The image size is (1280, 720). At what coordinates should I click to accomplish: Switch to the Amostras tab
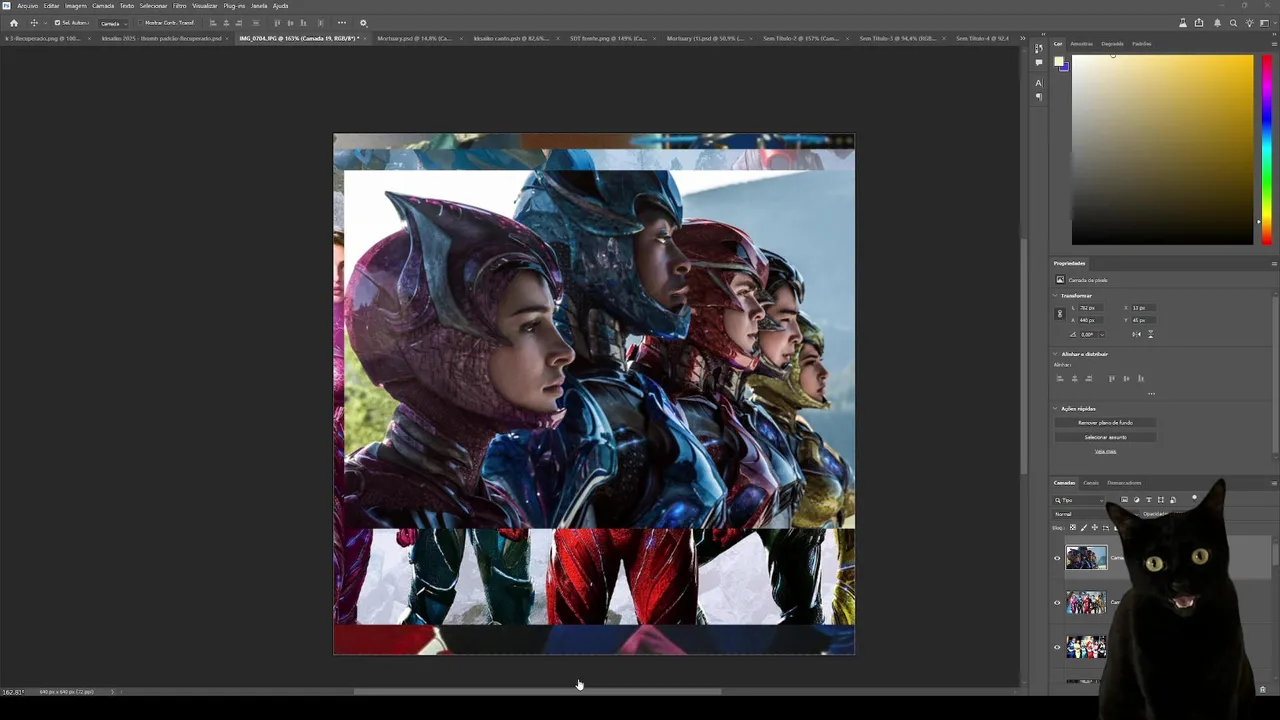(1081, 44)
